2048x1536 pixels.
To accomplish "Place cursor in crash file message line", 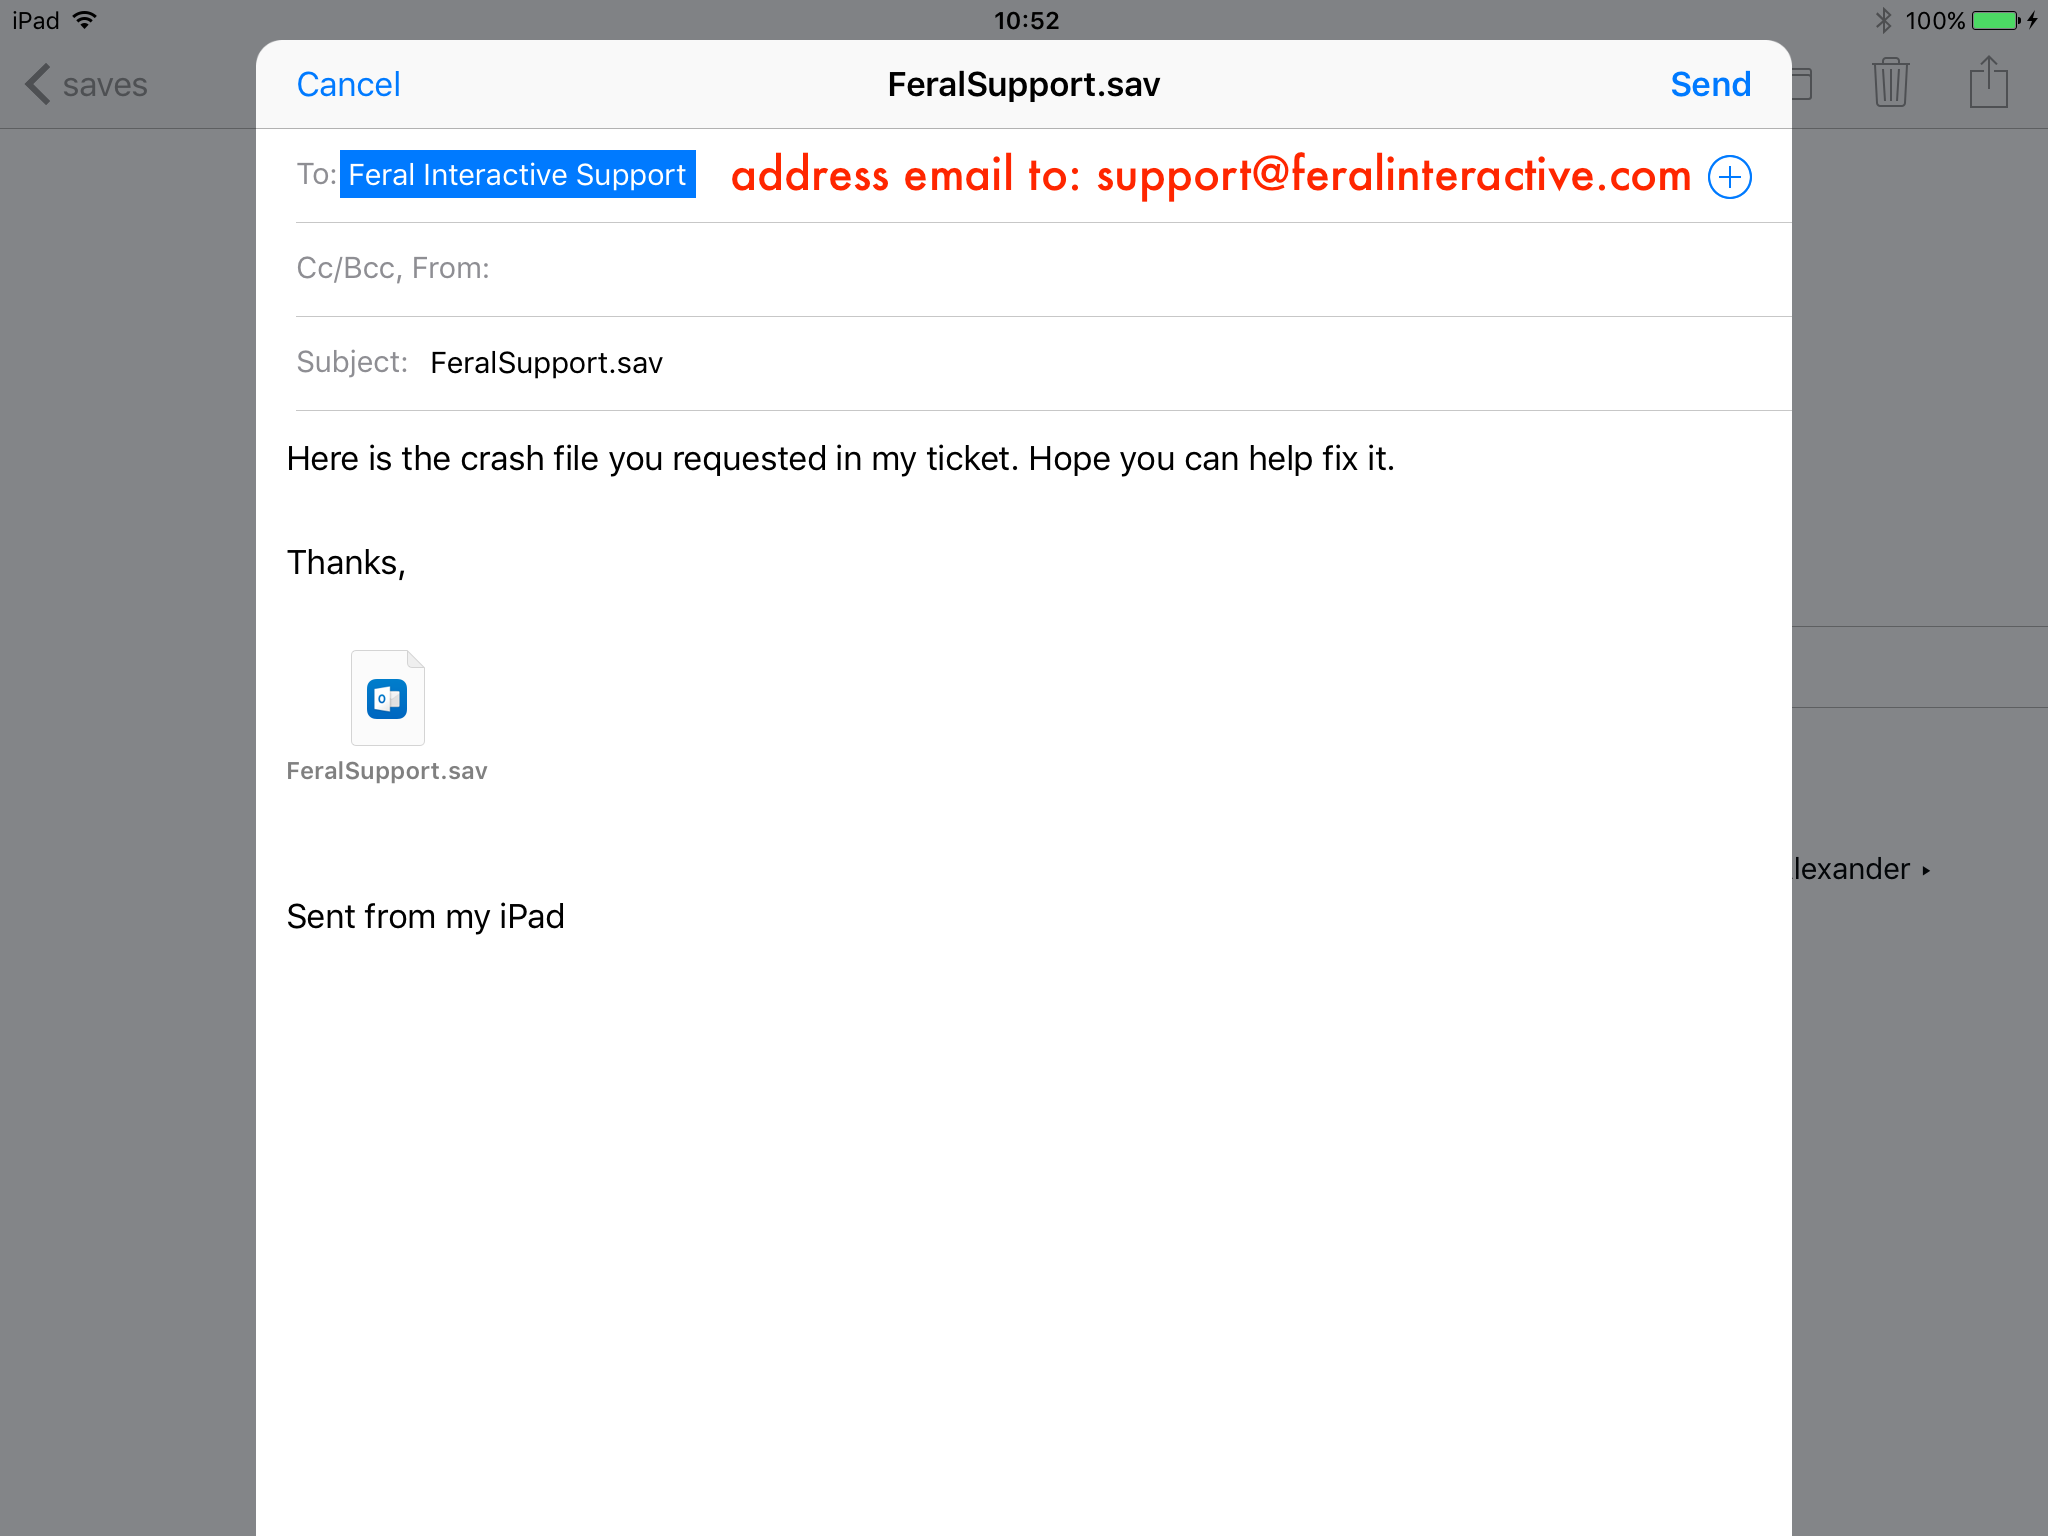I will pos(840,458).
